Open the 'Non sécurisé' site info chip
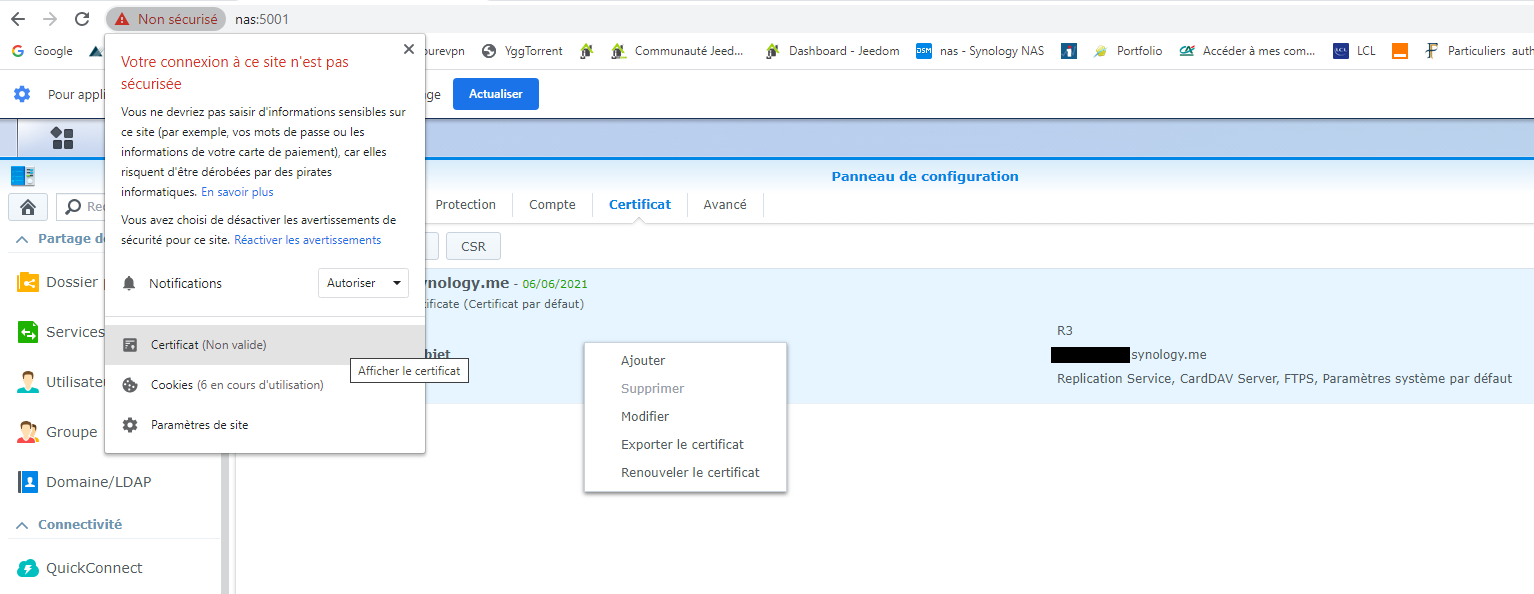The width and height of the screenshot is (1534, 594). [166, 19]
